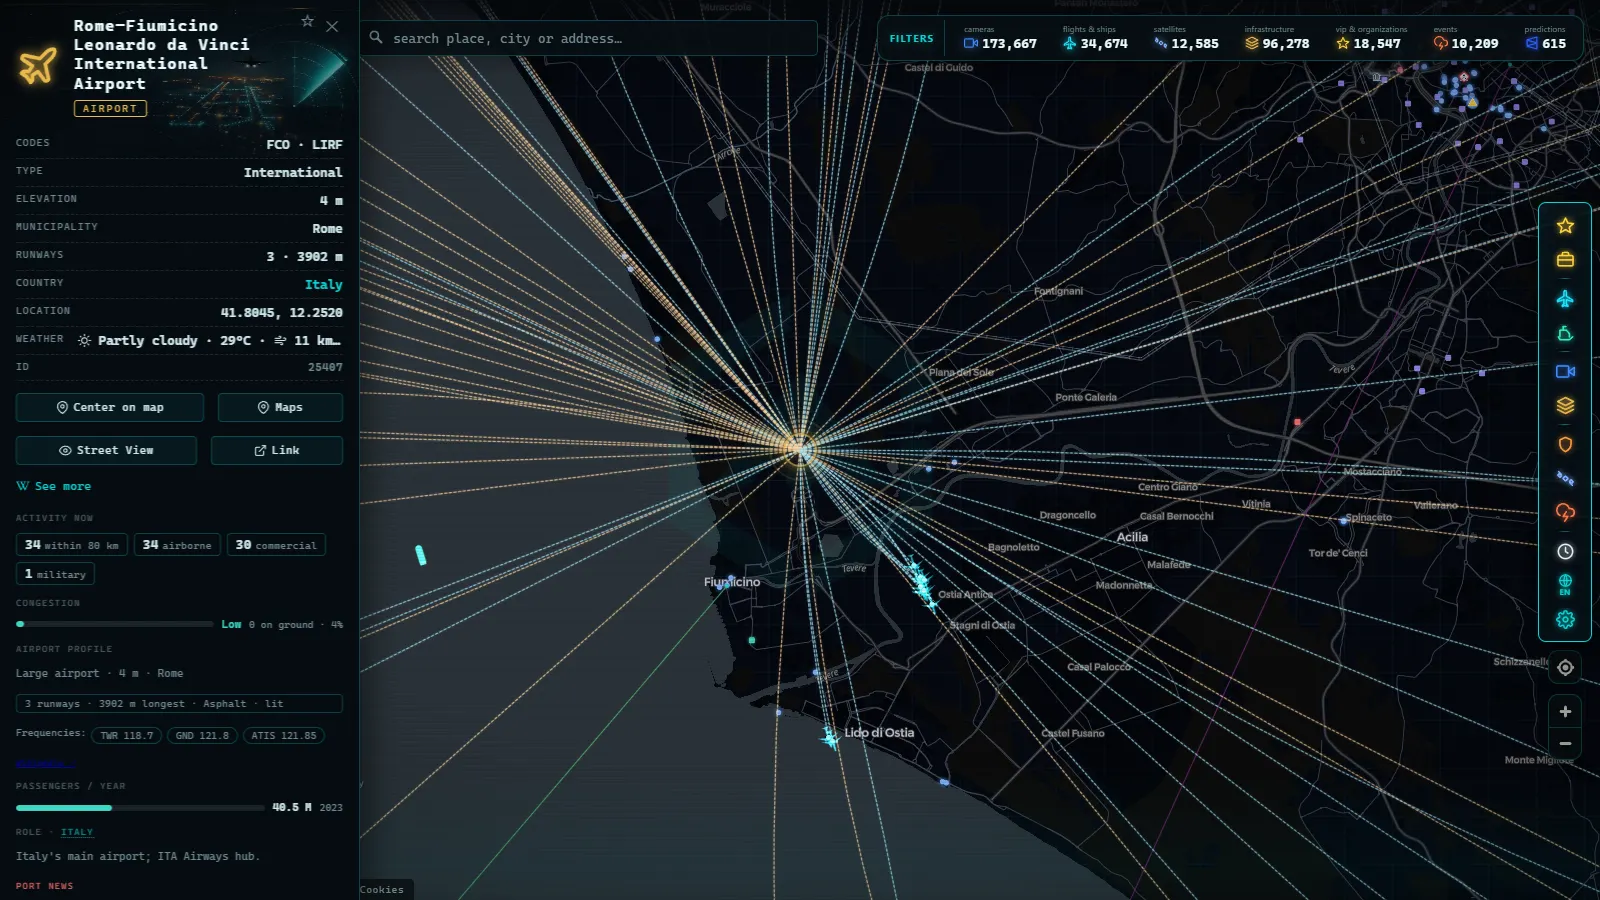Zoom in with the plus button
This screenshot has width=1600, height=900.
click(x=1565, y=712)
